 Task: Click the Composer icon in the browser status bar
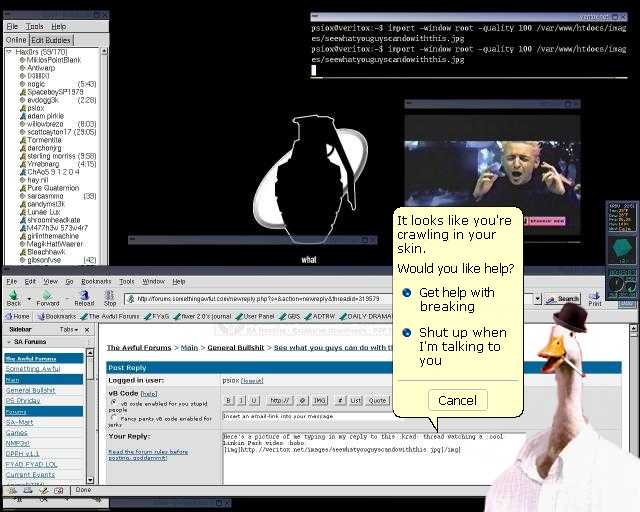click(43, 490)
